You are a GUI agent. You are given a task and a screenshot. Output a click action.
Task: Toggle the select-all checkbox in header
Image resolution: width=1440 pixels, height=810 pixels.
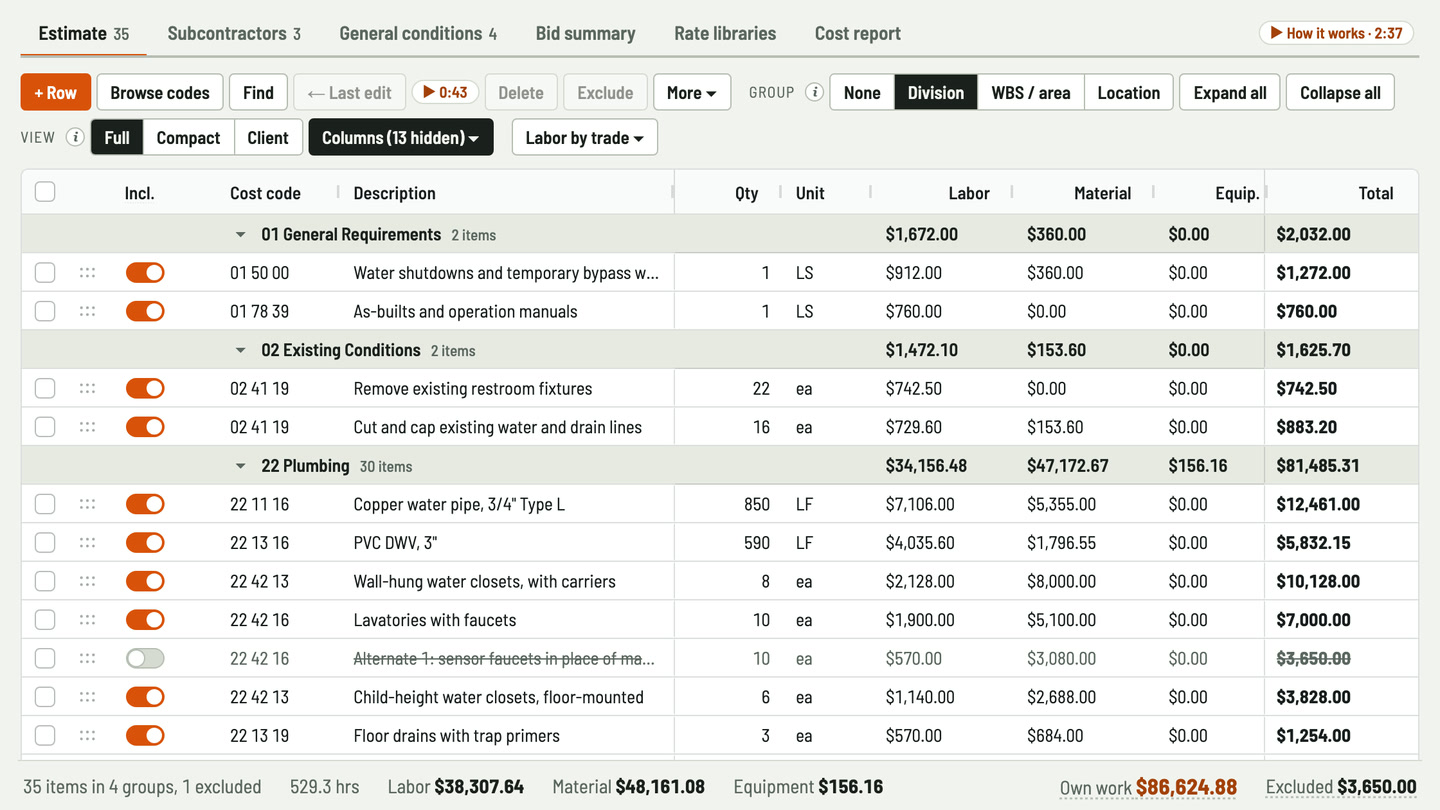coord(45,192)
